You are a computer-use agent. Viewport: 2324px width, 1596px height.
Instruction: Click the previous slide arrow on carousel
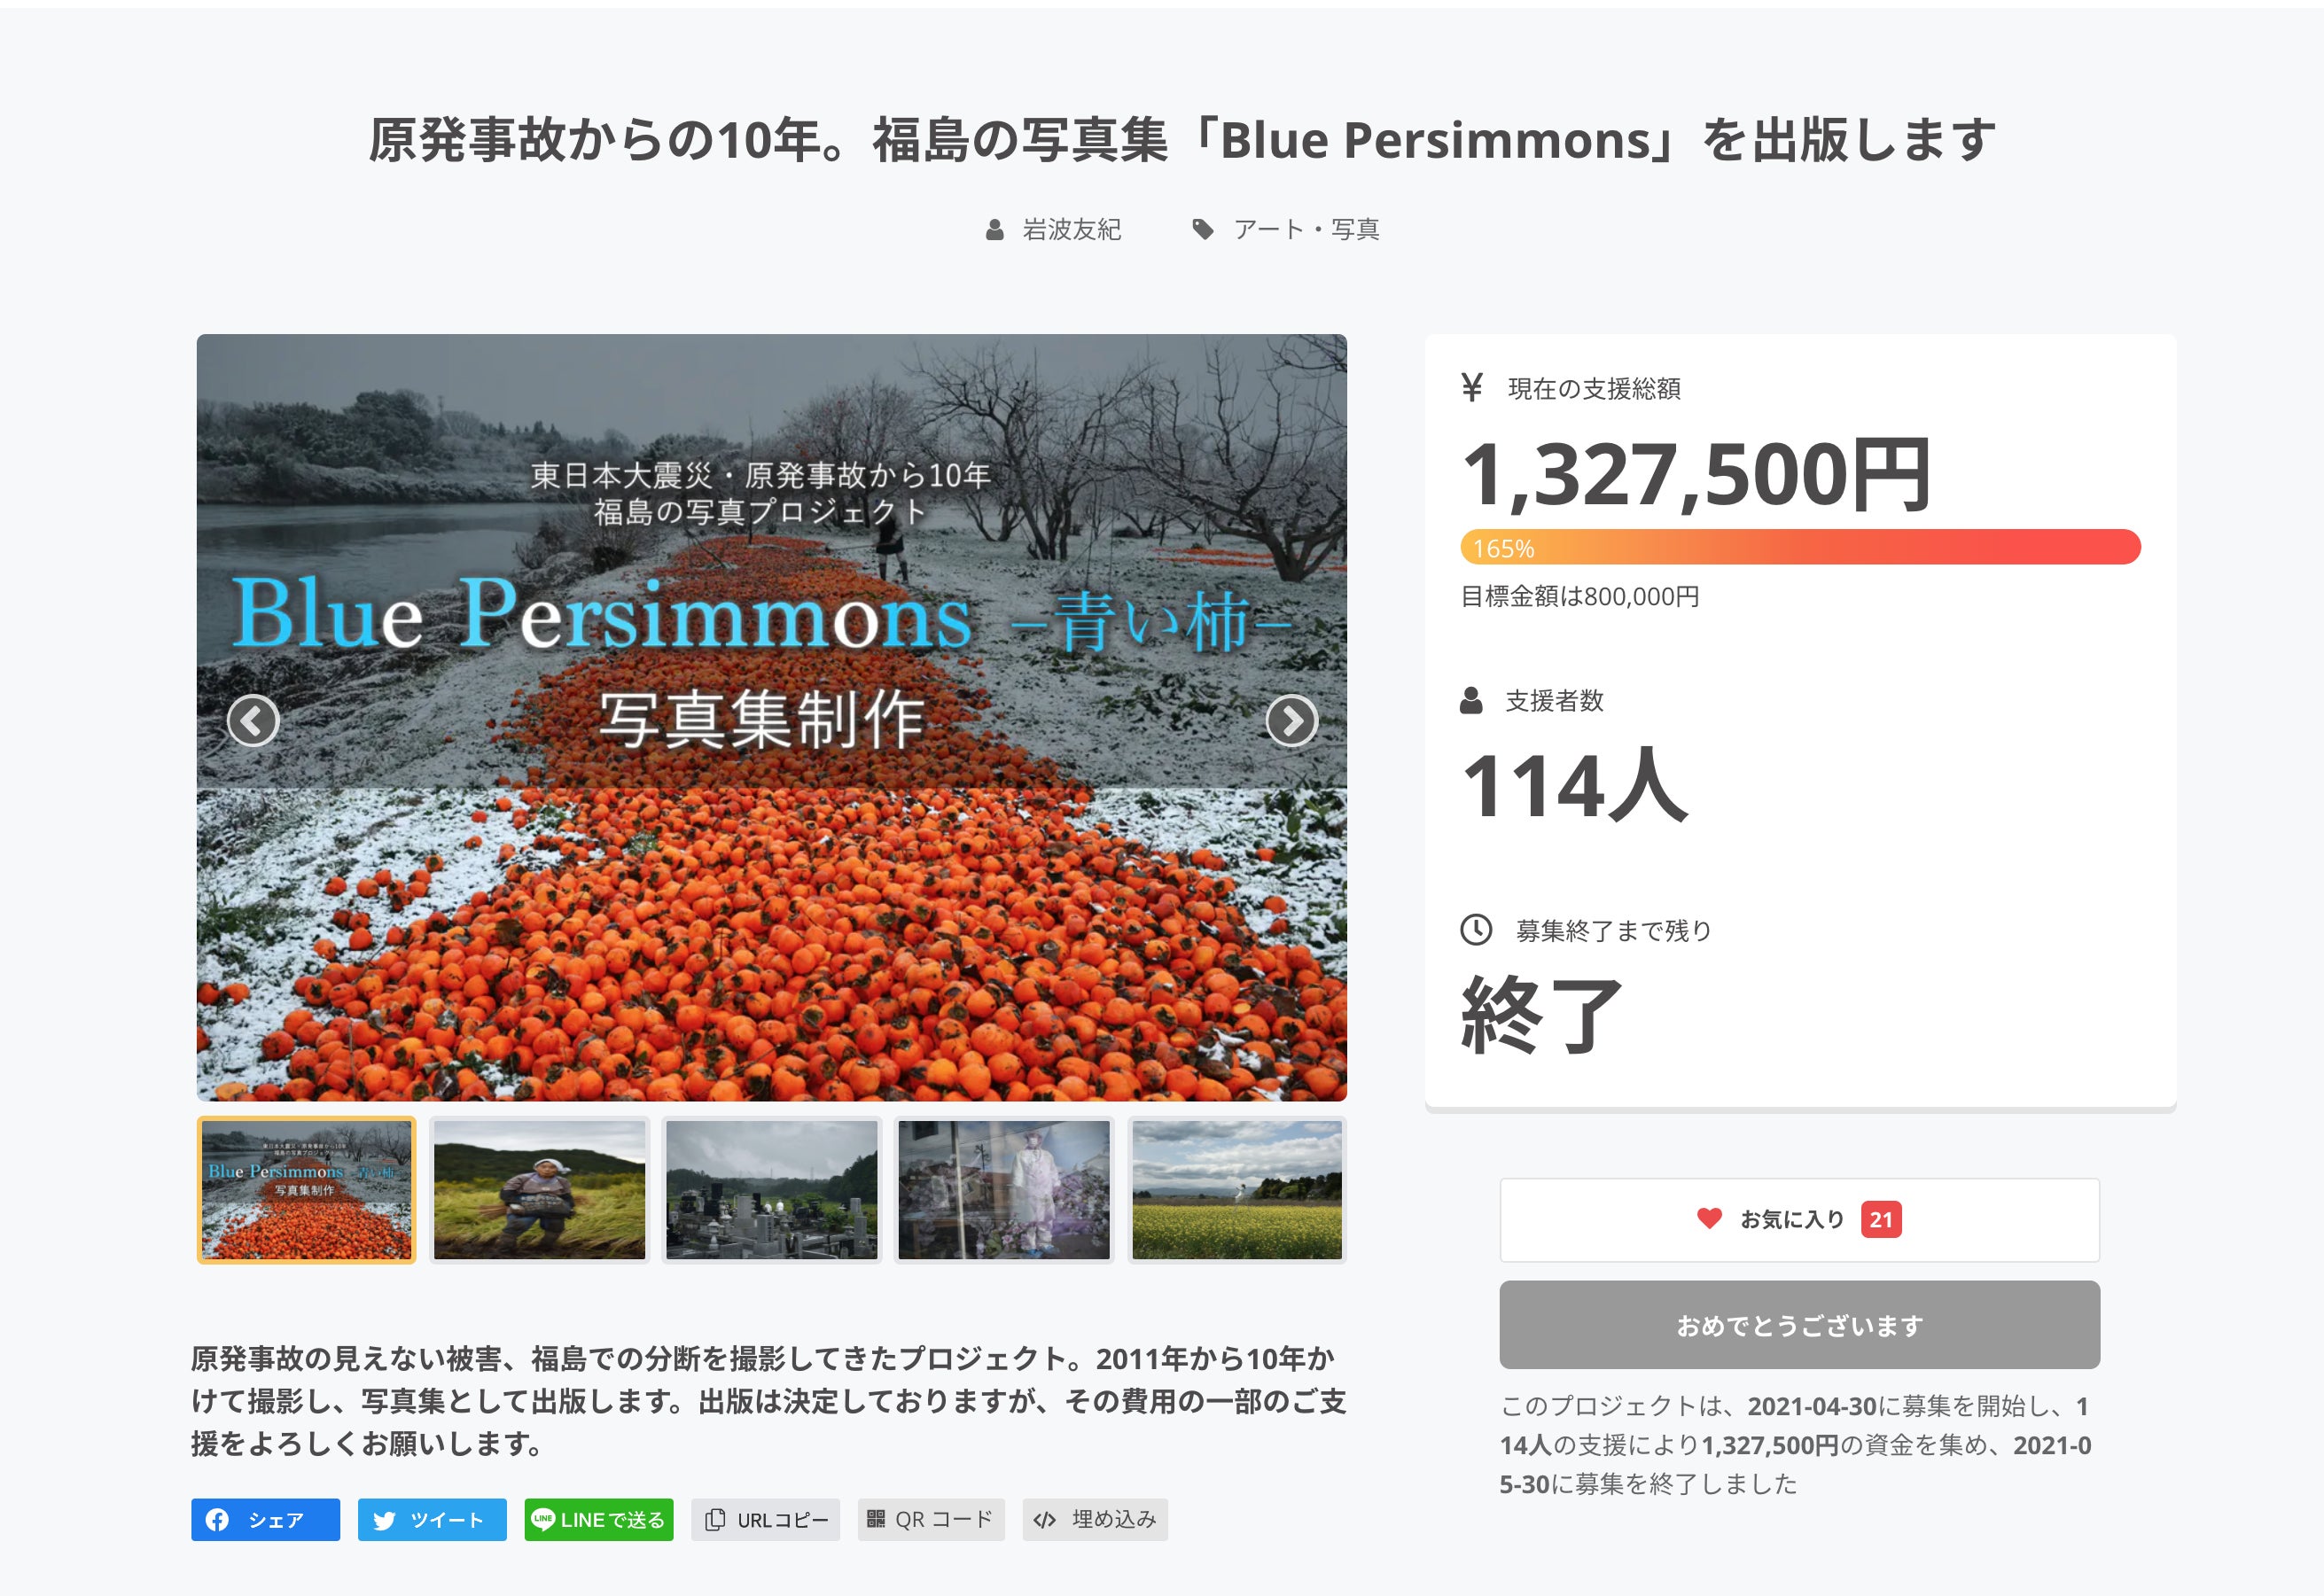point(253,720)
